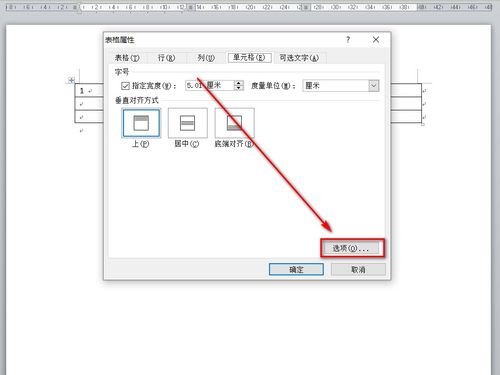
Task: Switch to the Table tab
Action: pos(127,58)
